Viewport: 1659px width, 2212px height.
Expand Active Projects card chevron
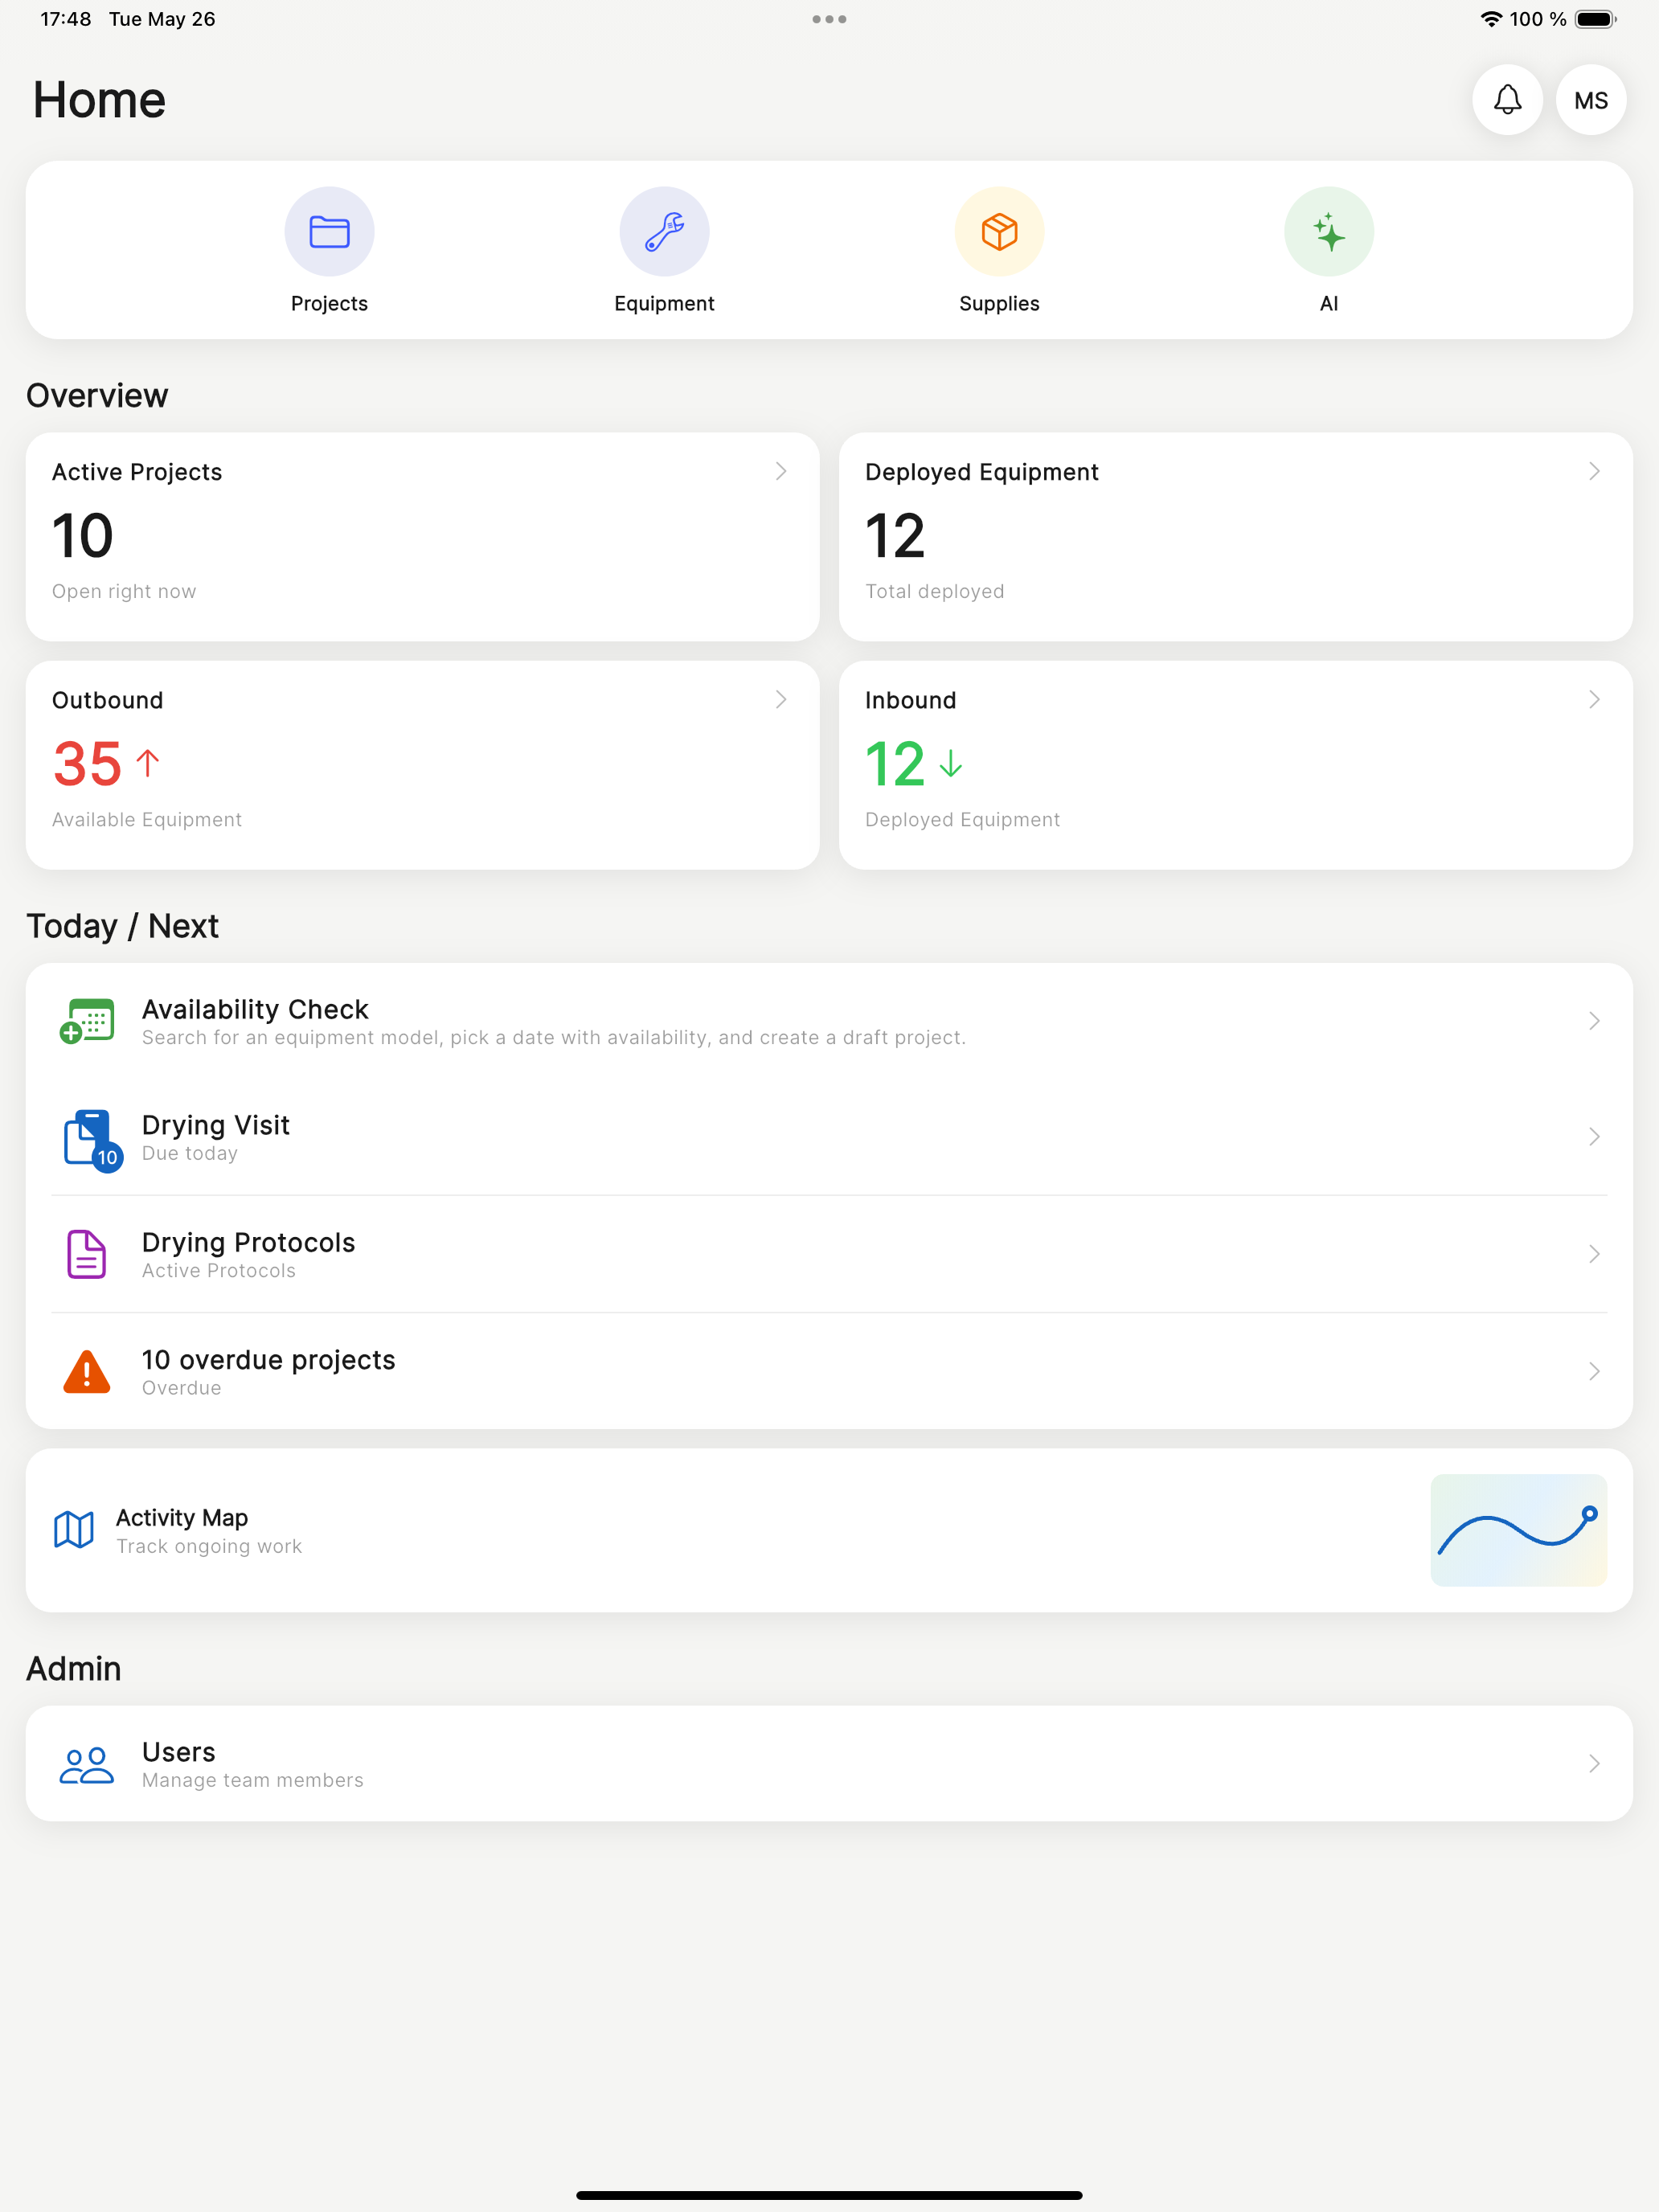point(781,471)
